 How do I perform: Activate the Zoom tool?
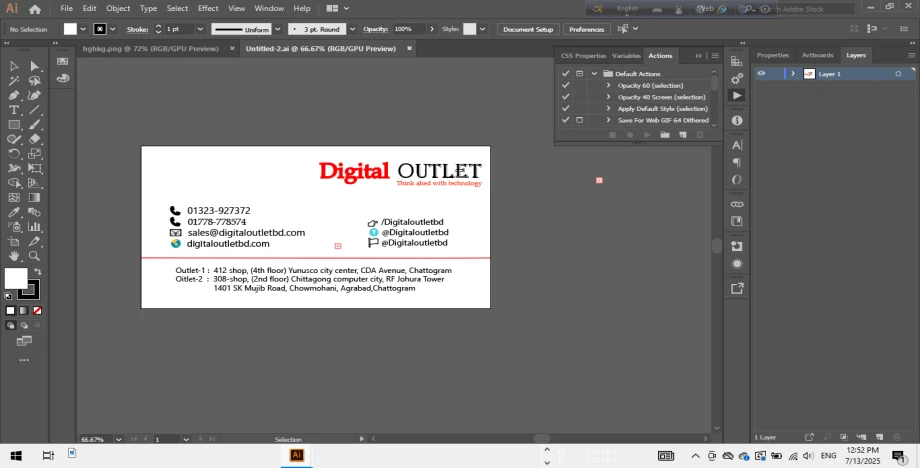point(34,257)
